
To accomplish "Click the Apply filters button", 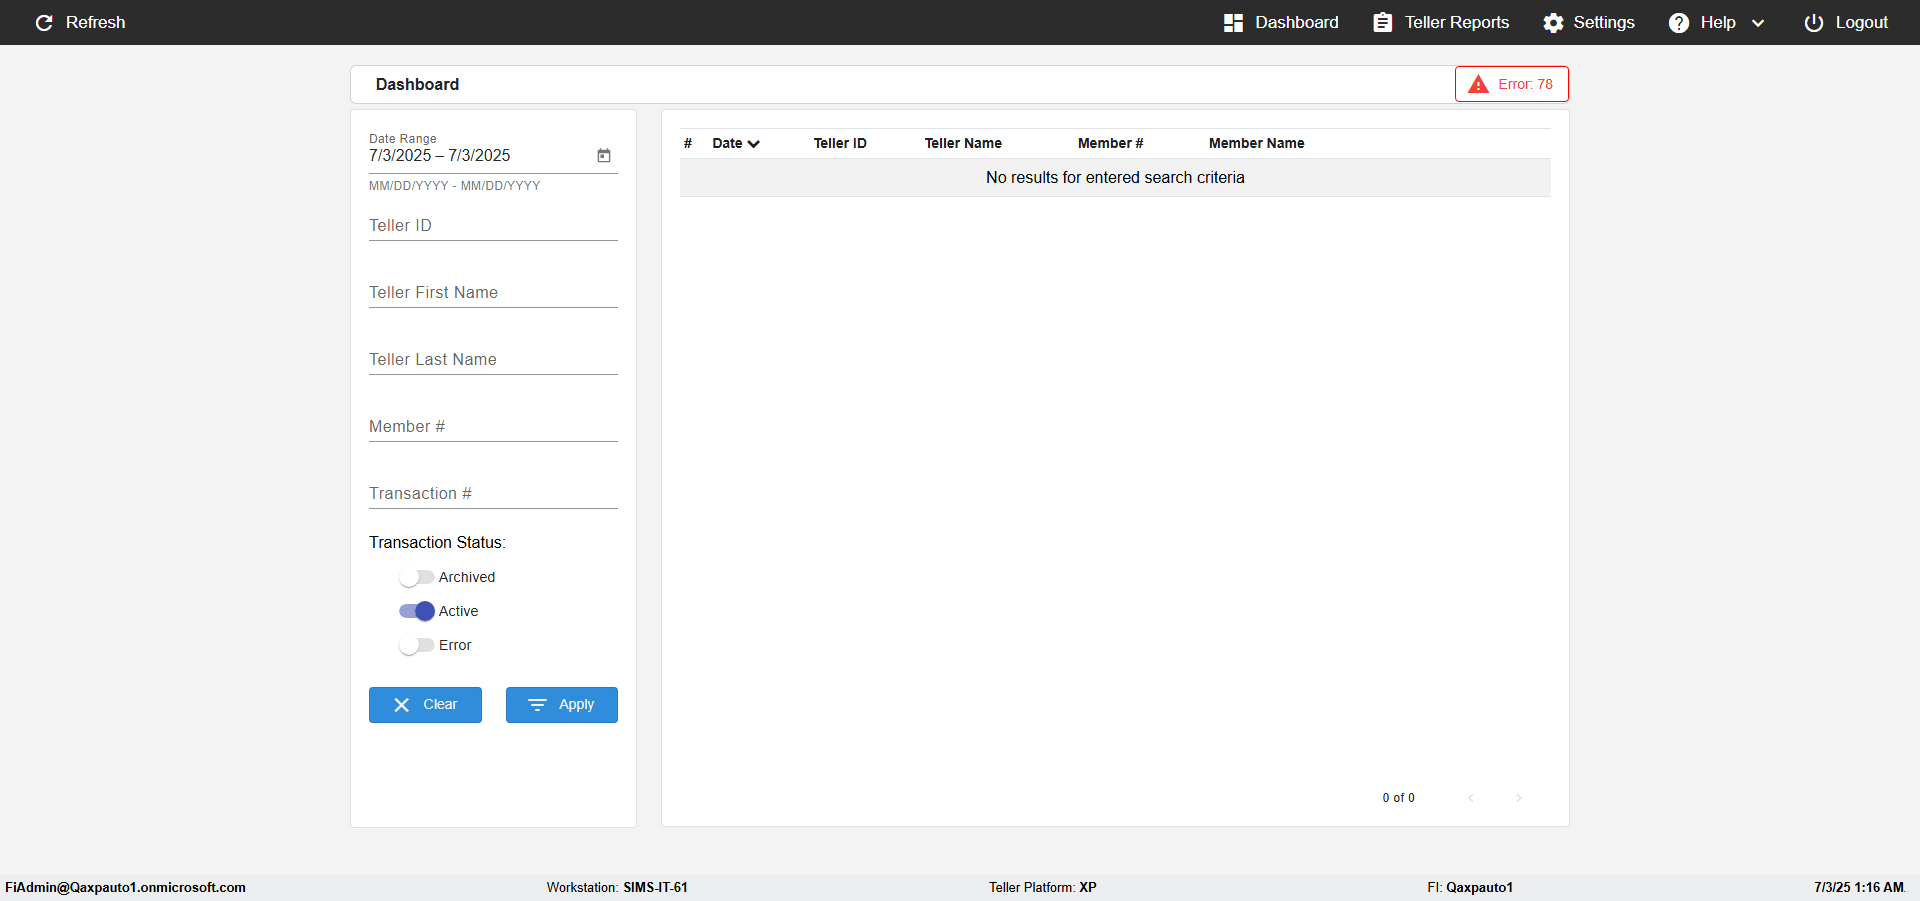I will tap(562, 705).
